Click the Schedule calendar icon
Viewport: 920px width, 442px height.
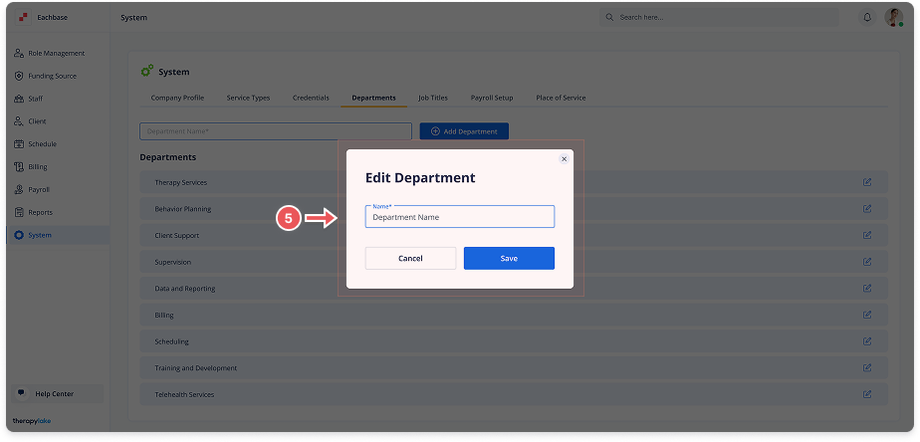click(x=19, y=144)
